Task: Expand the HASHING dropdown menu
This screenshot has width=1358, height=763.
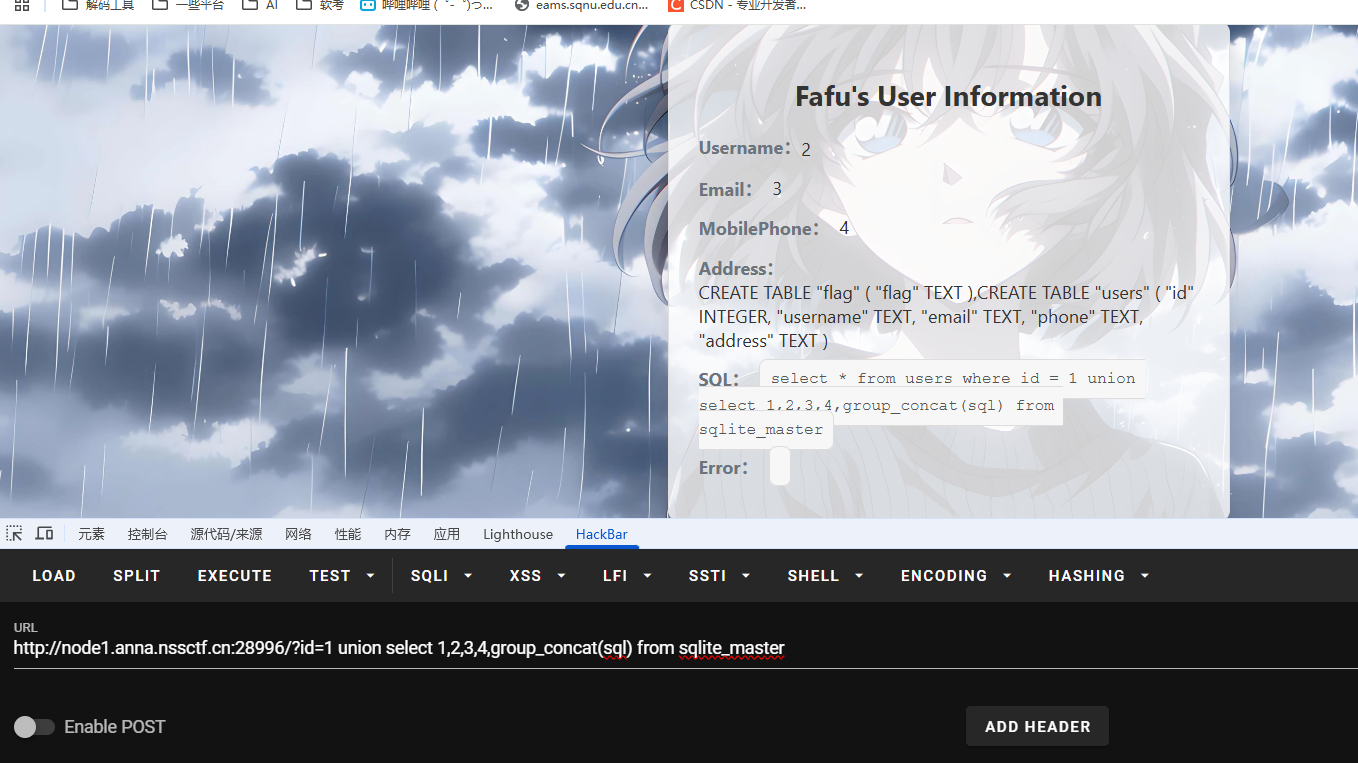Action: click(x=1099, y=576)
